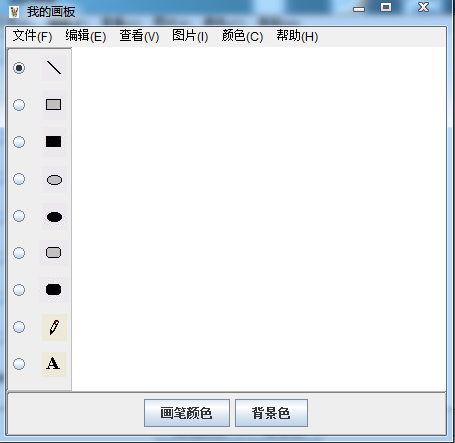The width and height of the screenshot is (455, 443).
Task: Click on the white drawing canvas
Action: (x=259, y=219)
